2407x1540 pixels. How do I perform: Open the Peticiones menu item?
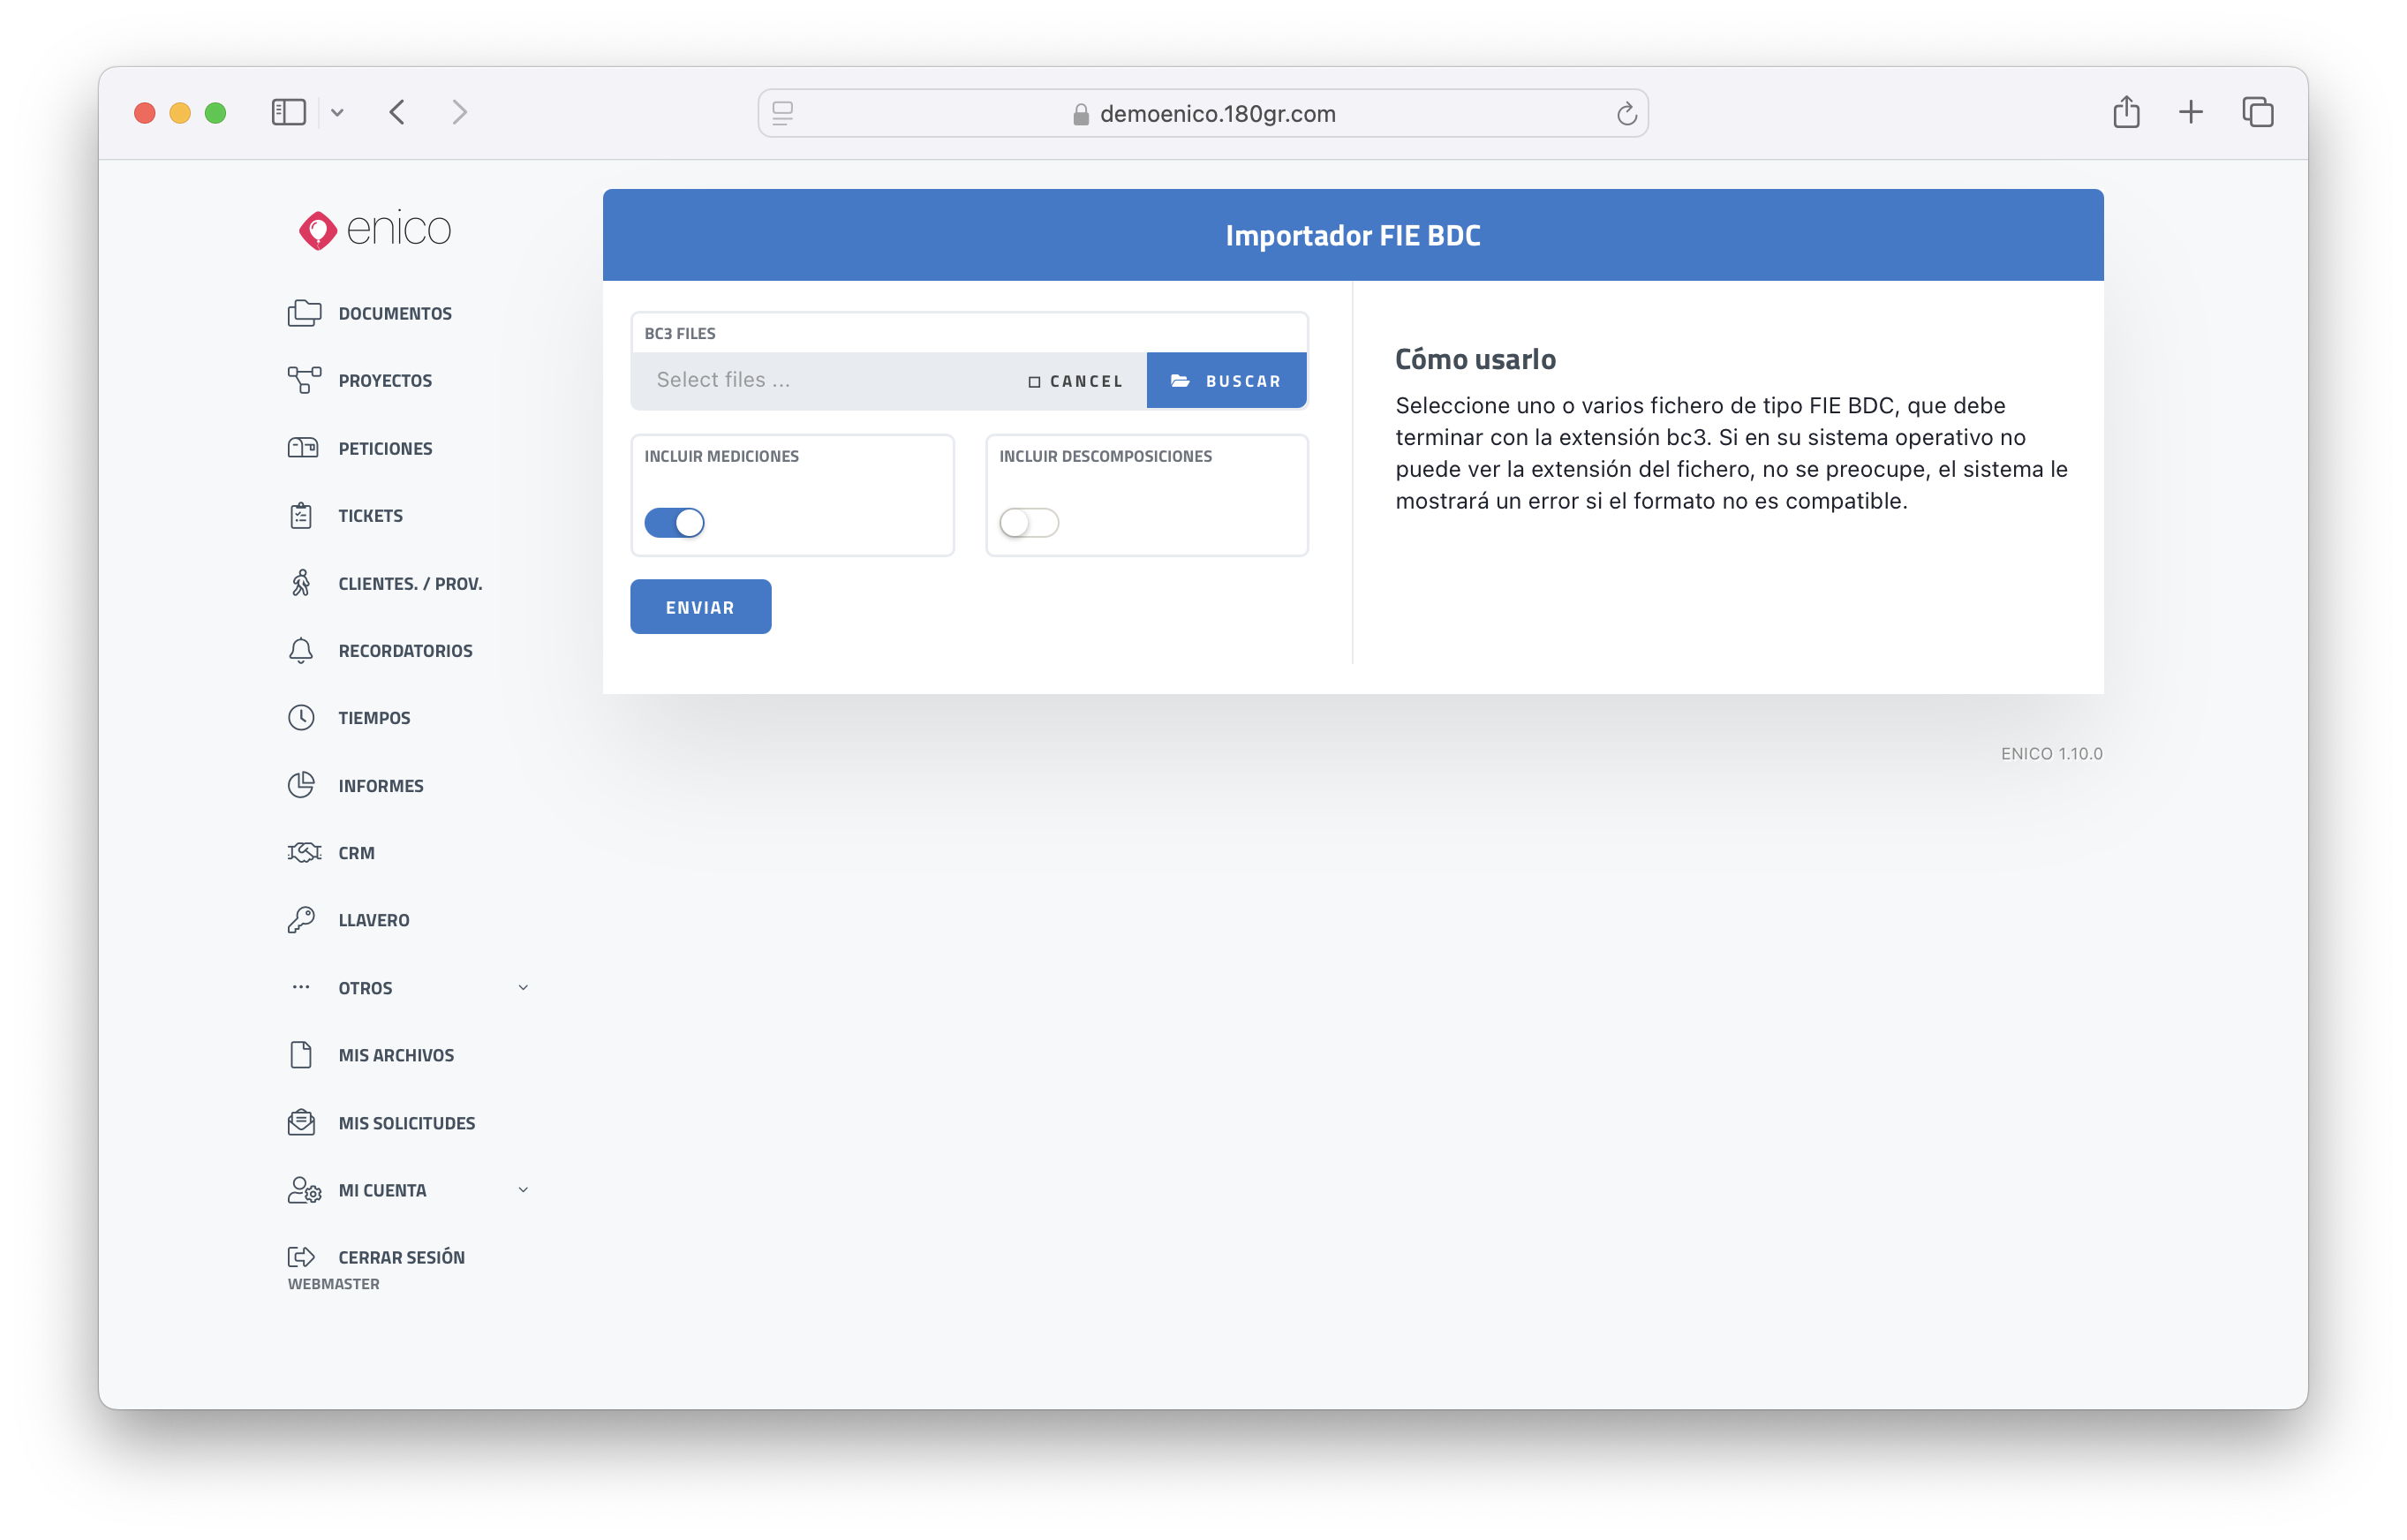tap(385, 448)
